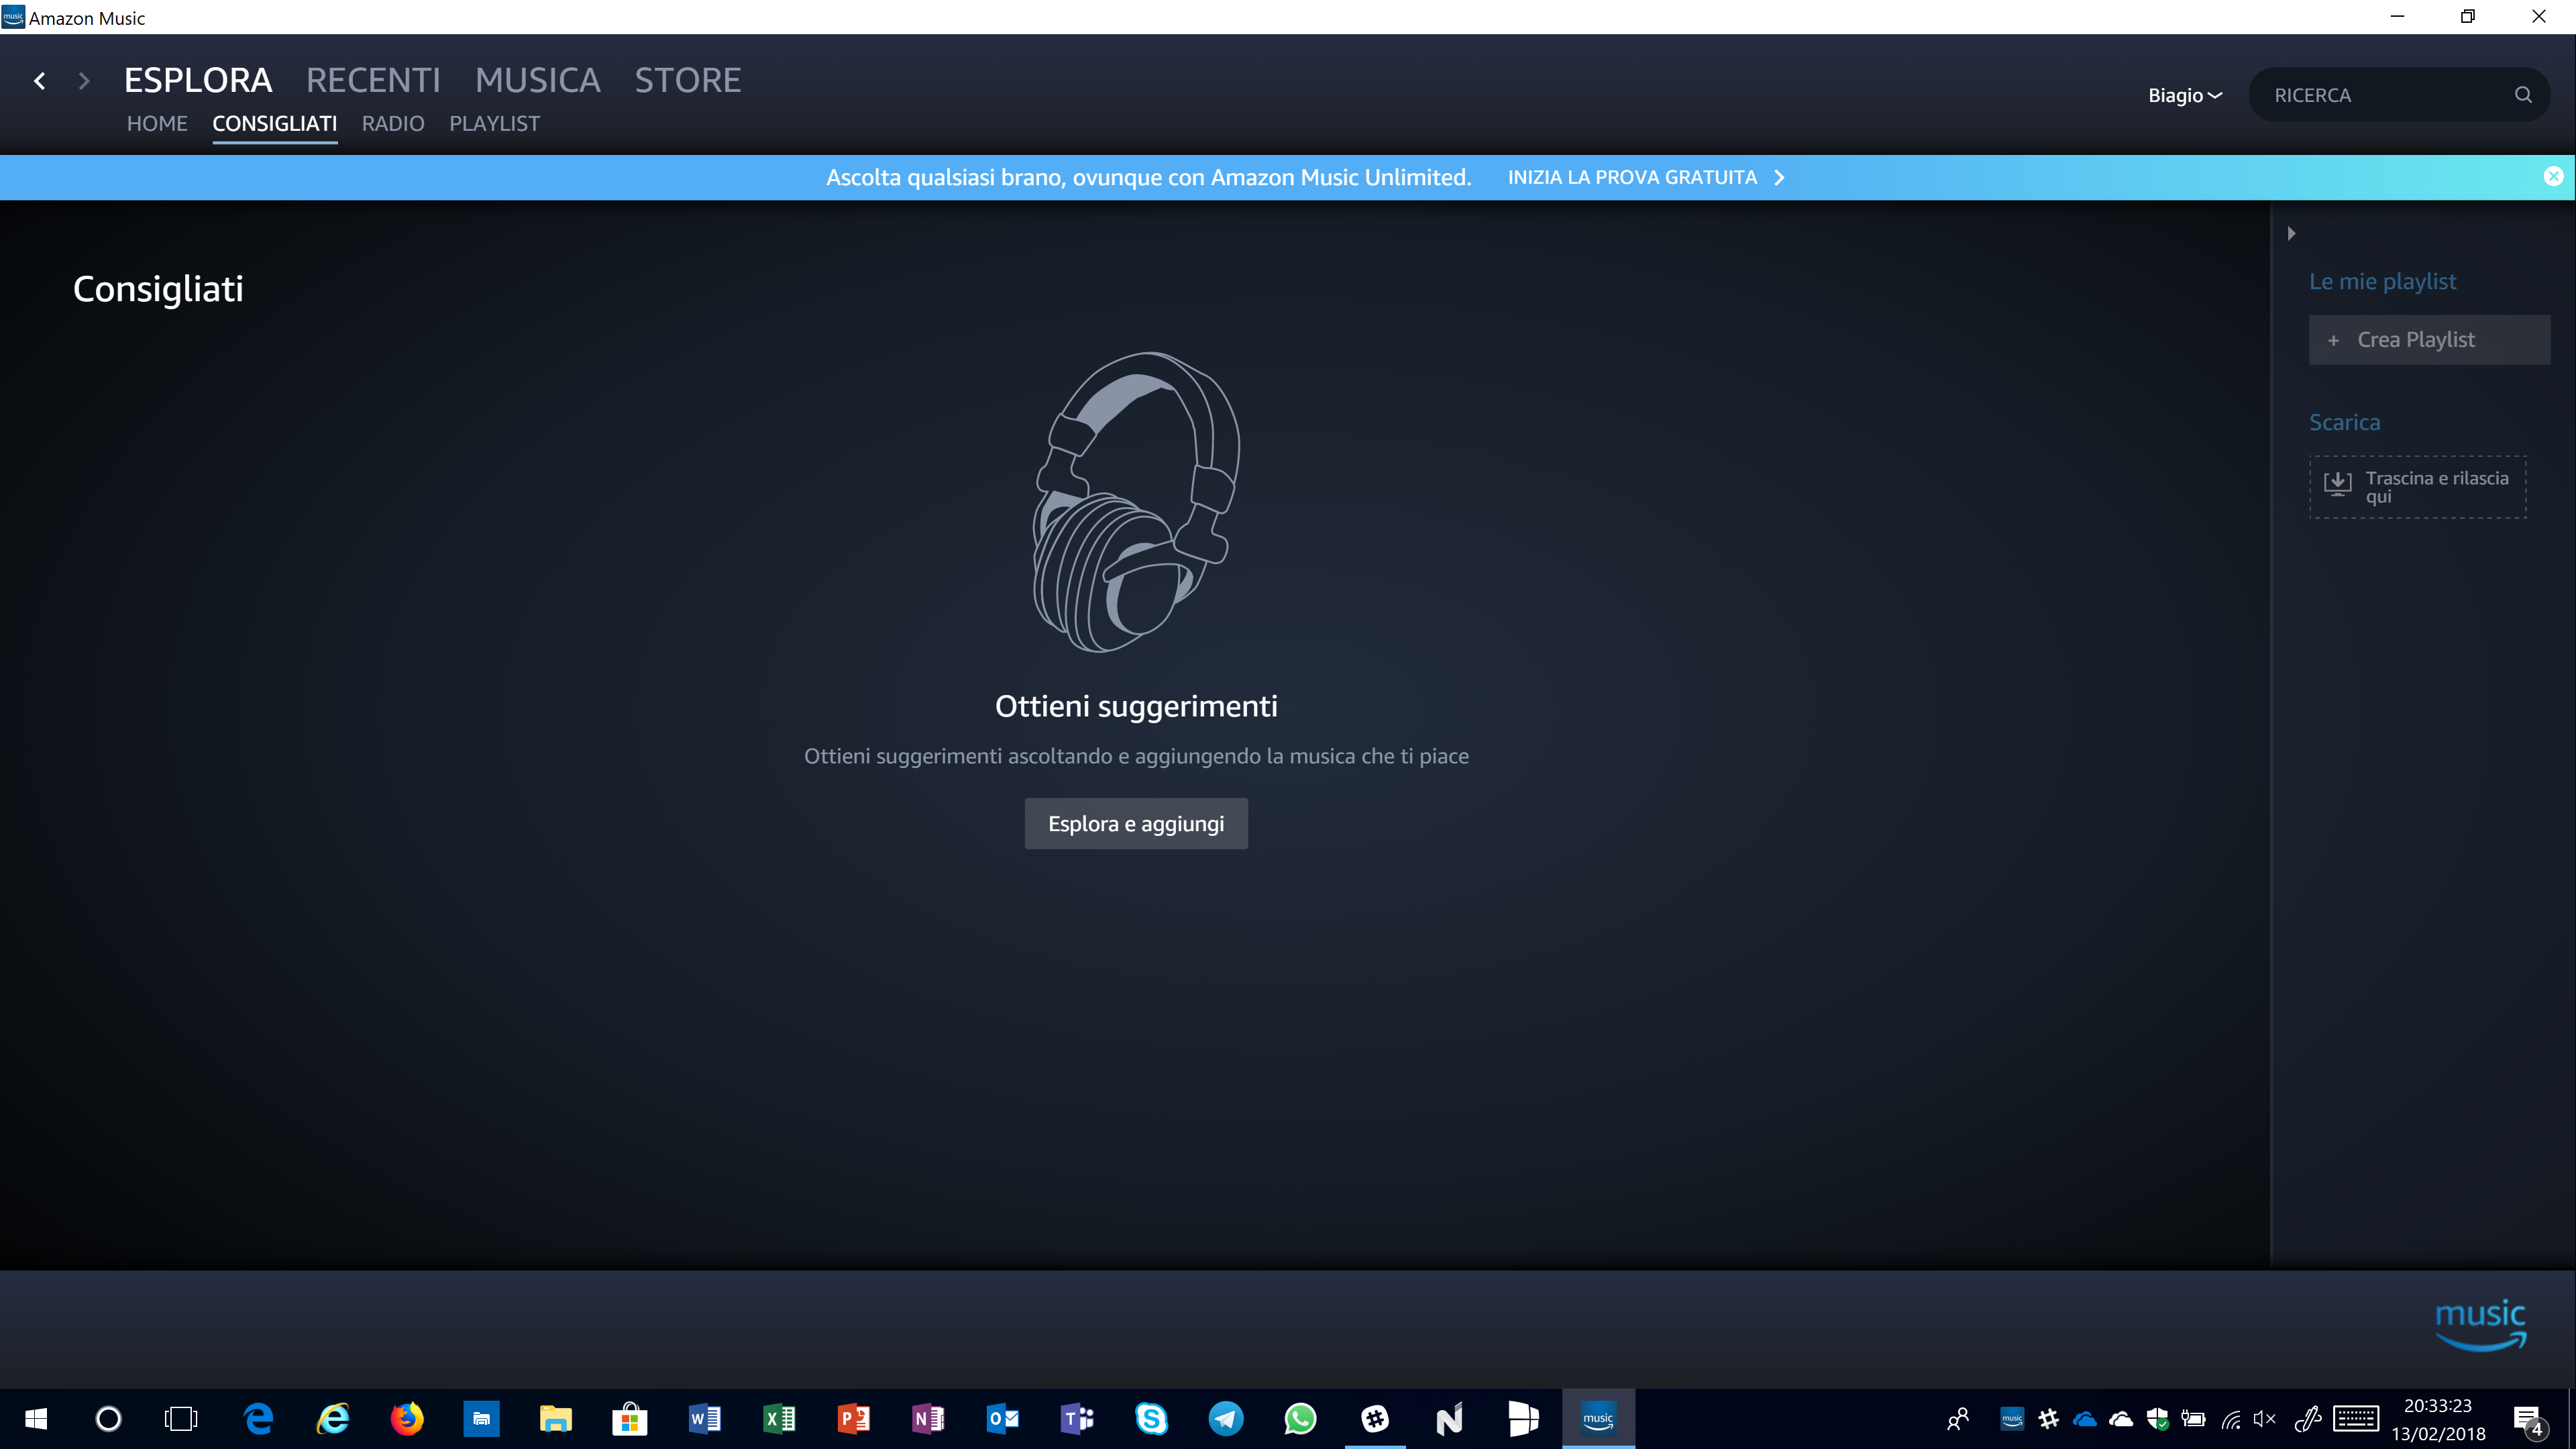Open Task View on the taskbar
Viewport: 2576px width, 1449px height.
click(181, 1418)
